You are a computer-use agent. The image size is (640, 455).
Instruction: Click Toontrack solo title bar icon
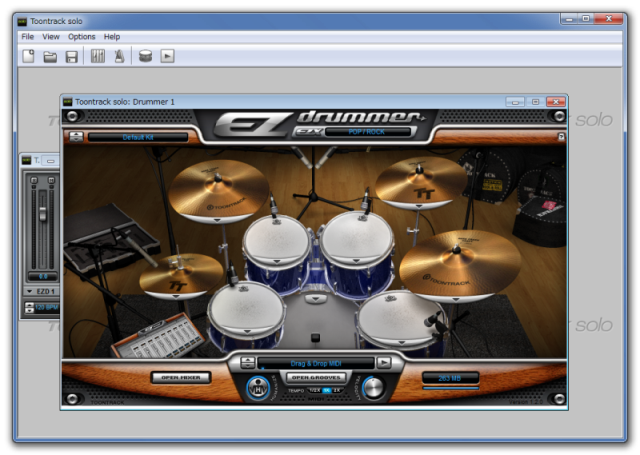[x=22, y=21]
